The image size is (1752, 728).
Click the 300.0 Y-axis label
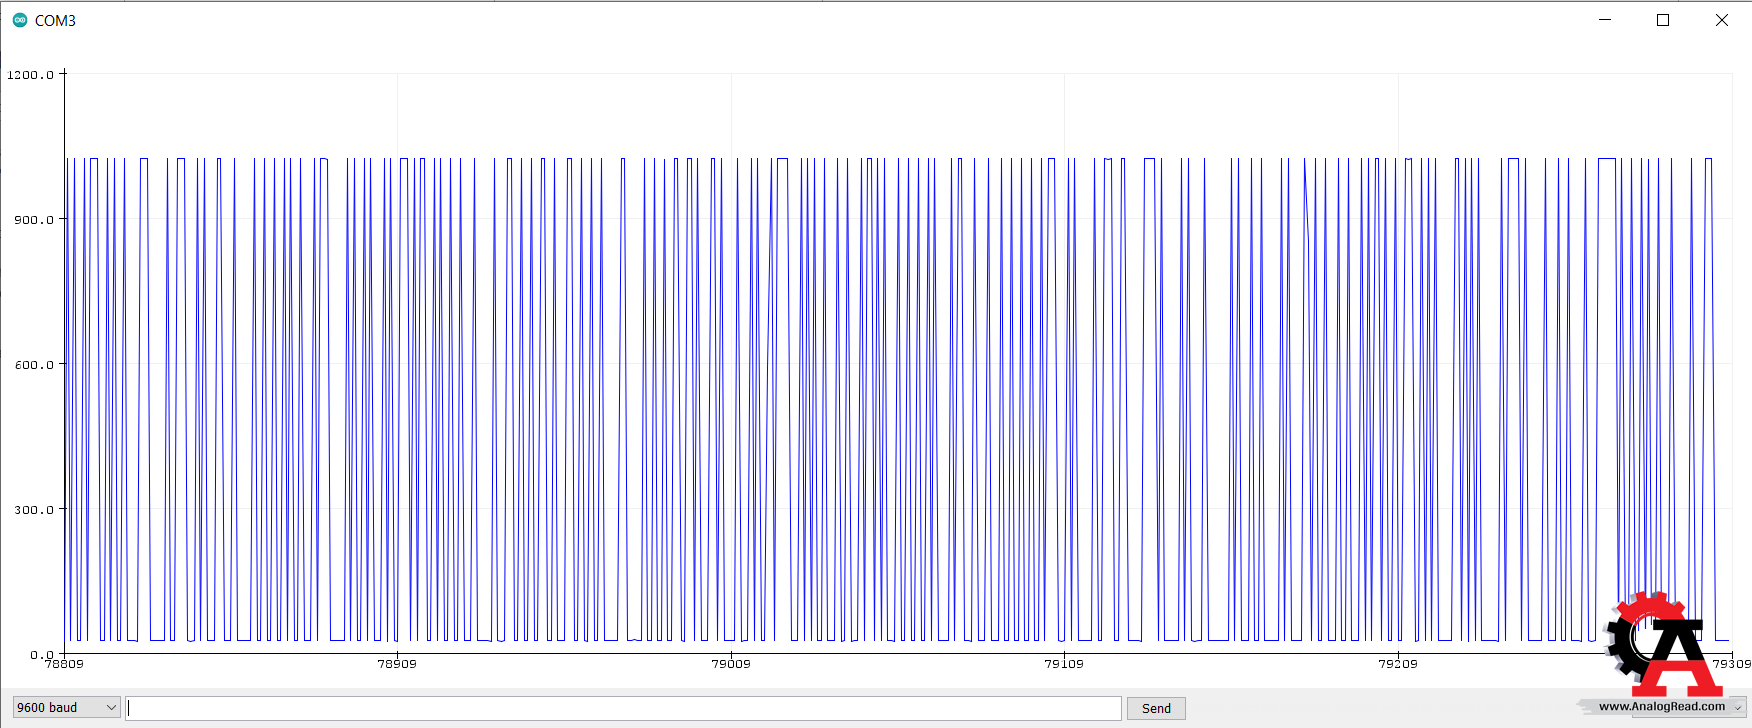34,510
